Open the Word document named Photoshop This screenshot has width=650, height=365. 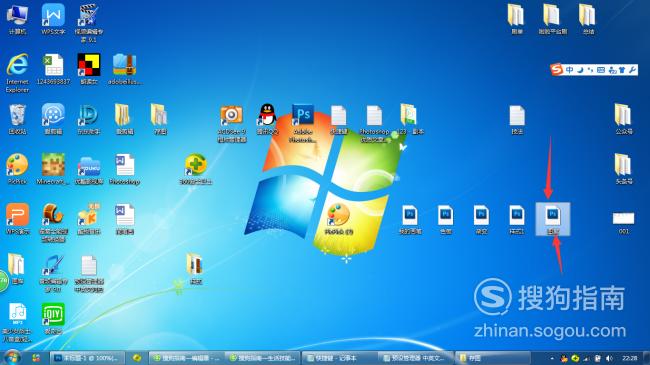(125, 169)
